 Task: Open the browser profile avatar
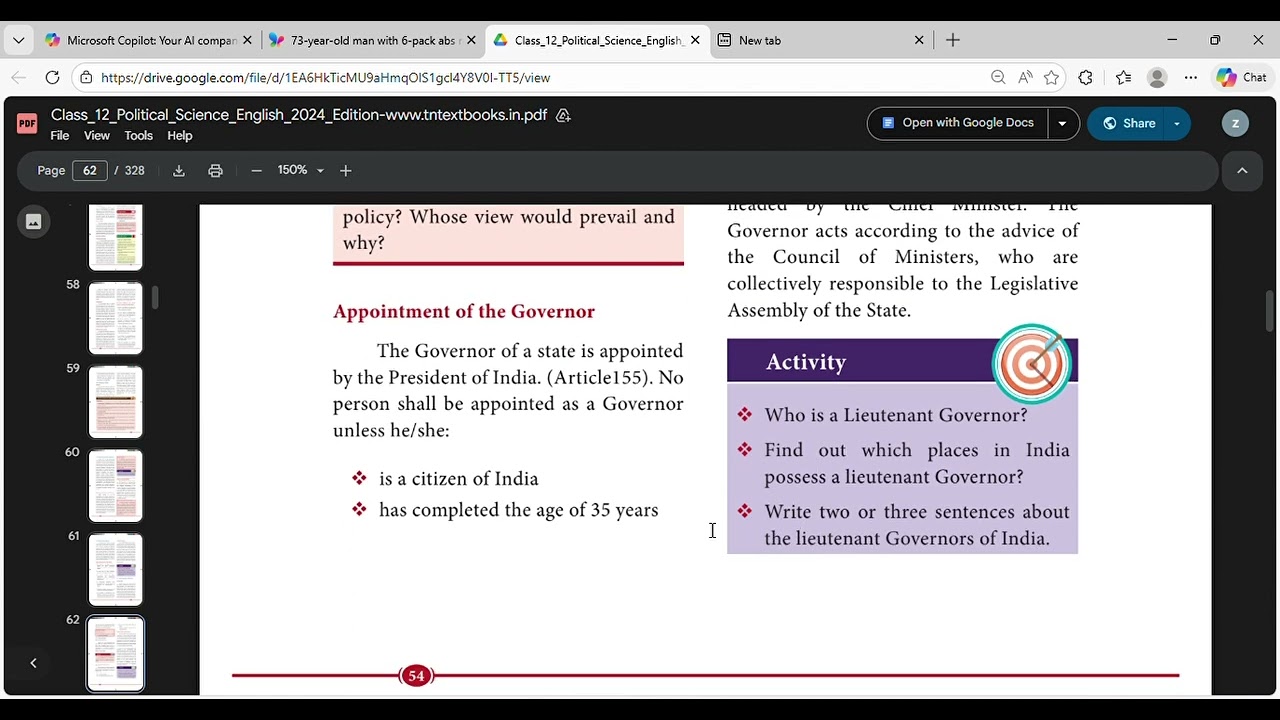click(x=1157, y=77)
